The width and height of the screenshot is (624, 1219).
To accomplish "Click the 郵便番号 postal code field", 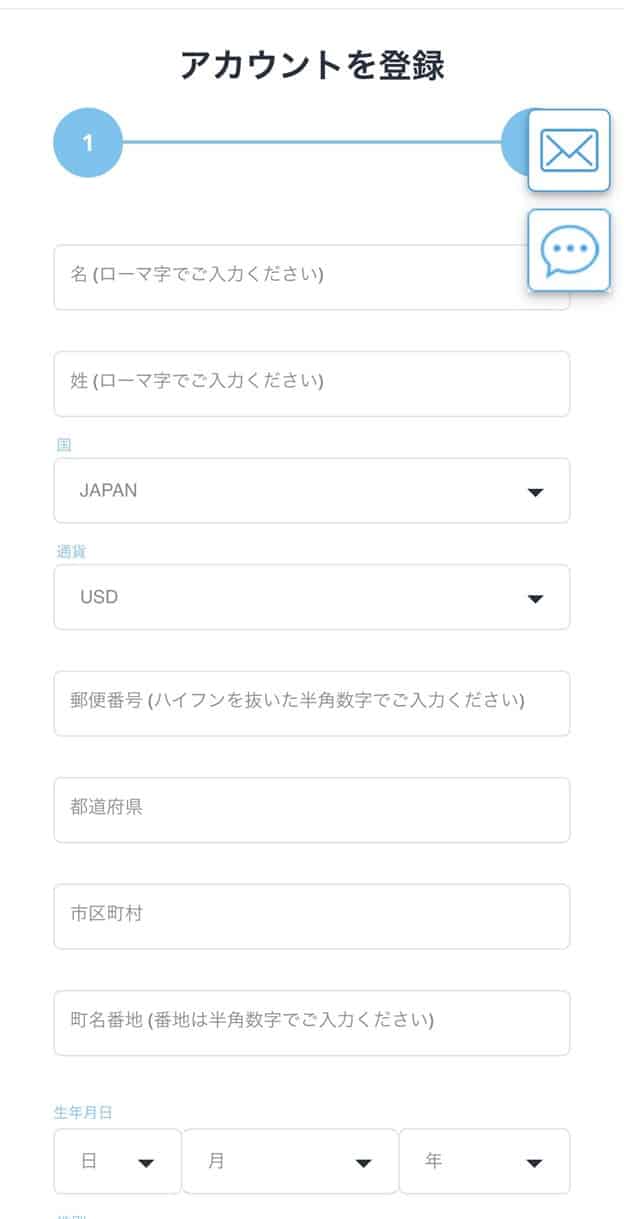I will 311,703.
